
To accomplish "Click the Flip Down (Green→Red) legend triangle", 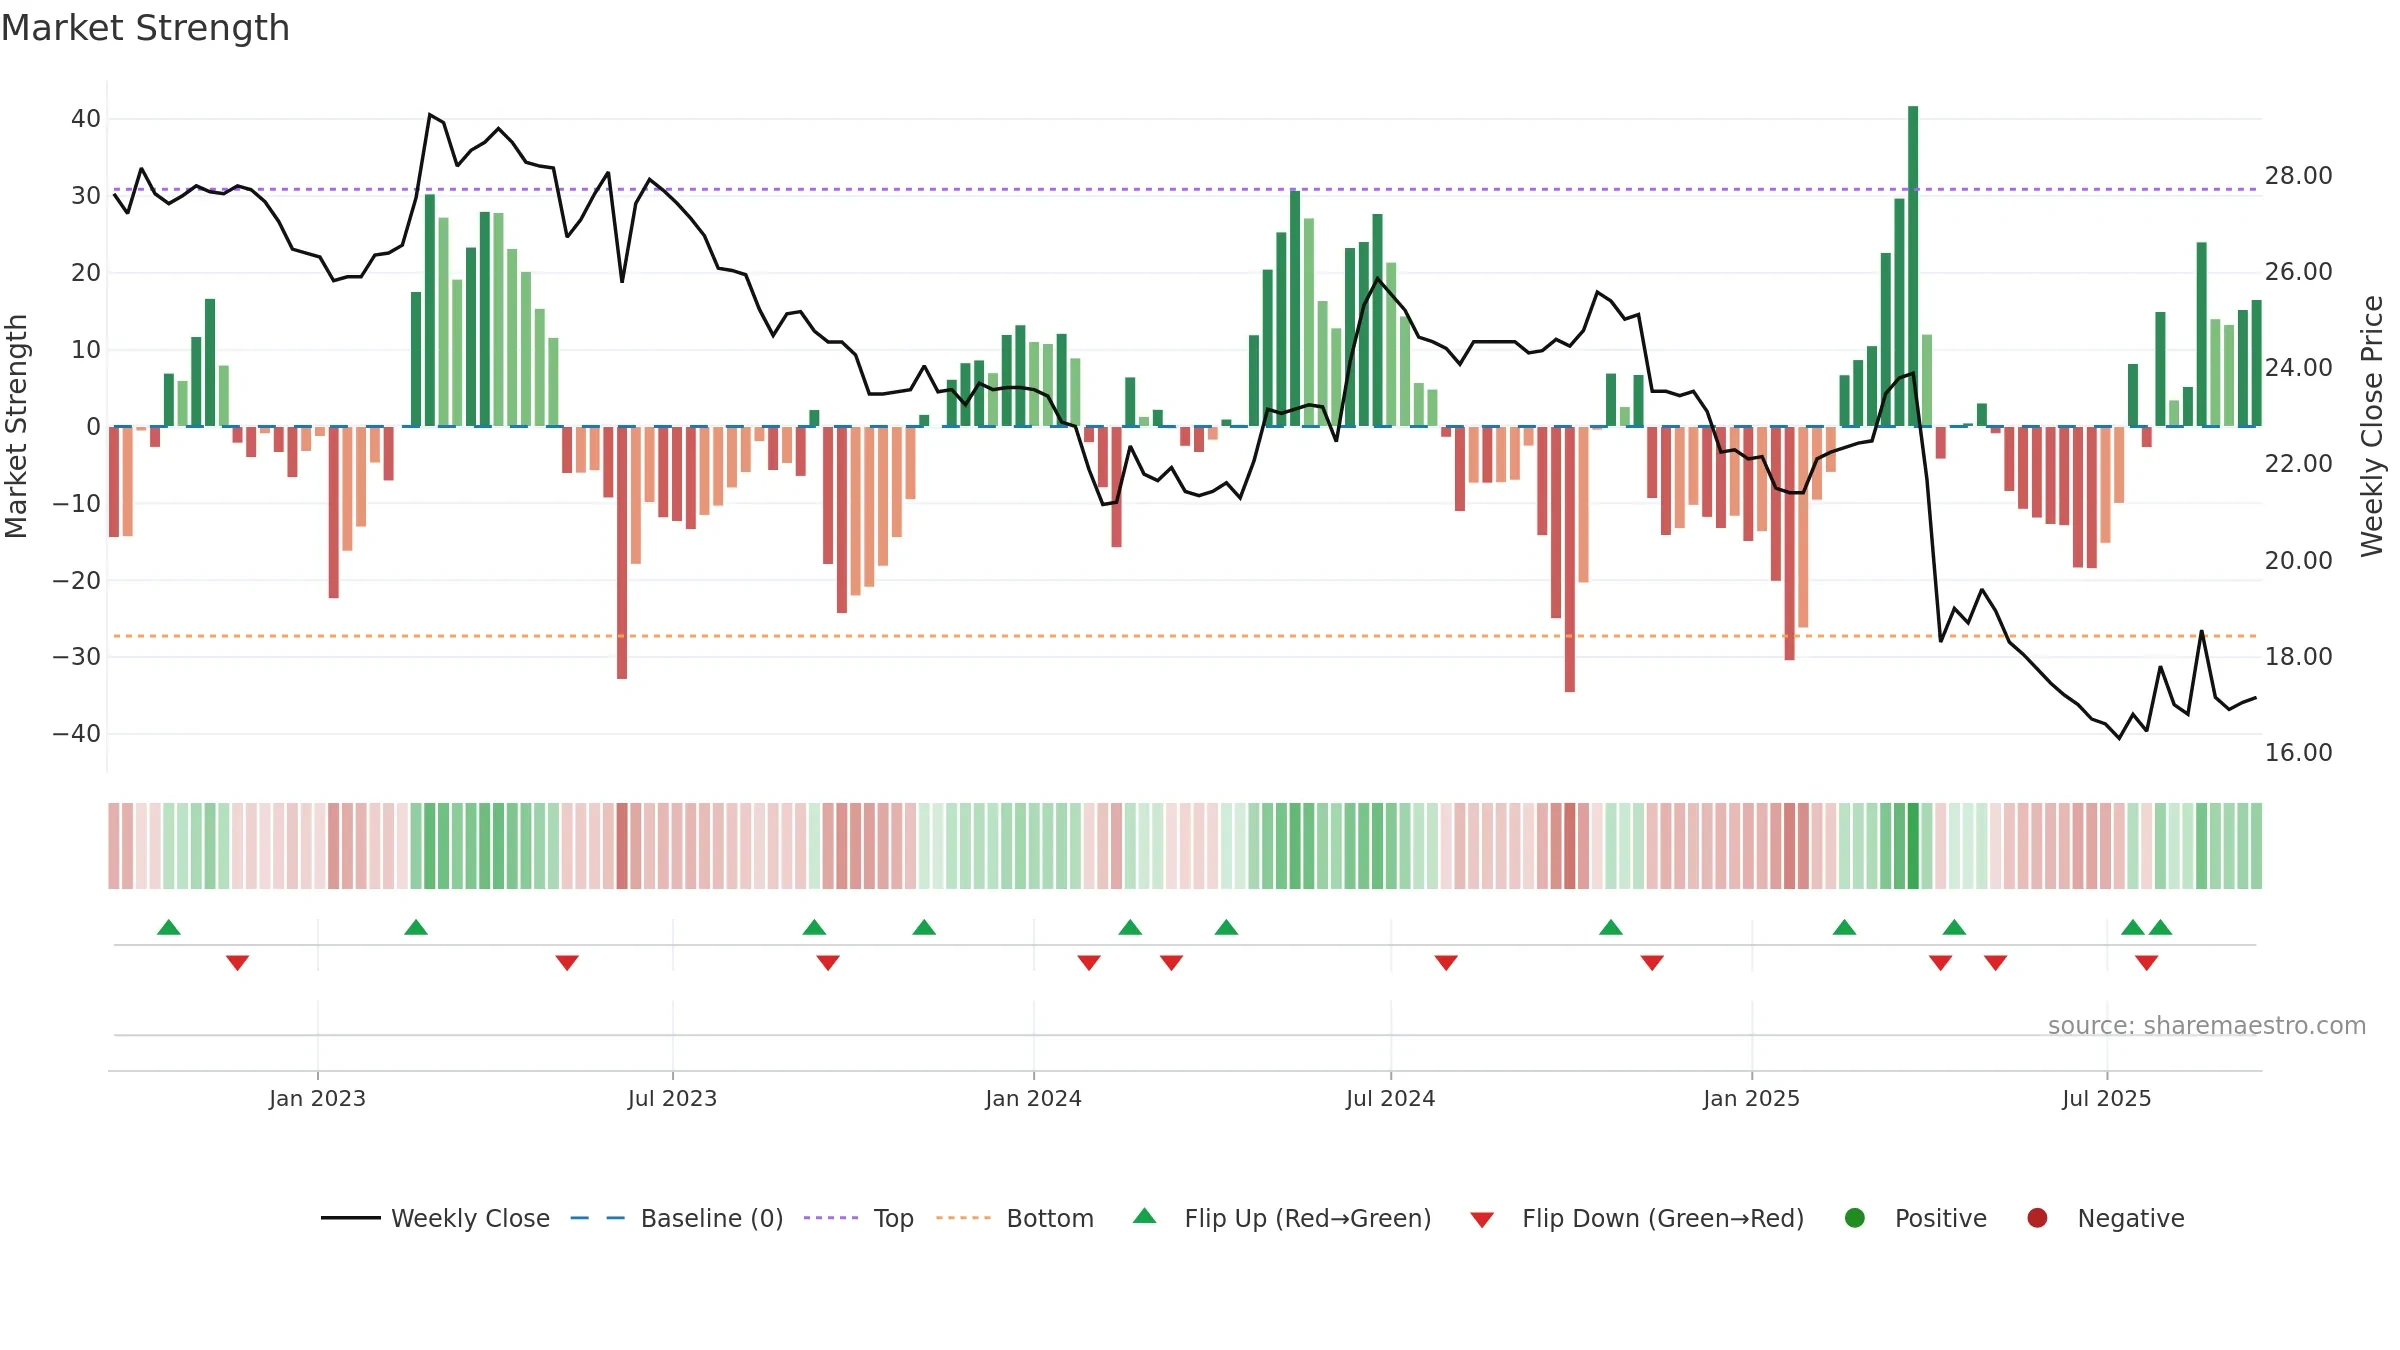I will (1482, 1220).
